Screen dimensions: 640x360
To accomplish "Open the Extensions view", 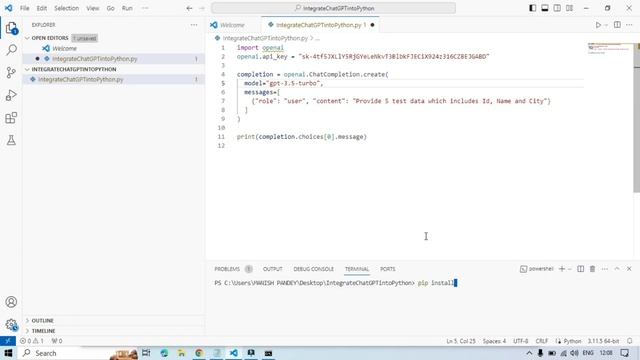I will point(11,118).
